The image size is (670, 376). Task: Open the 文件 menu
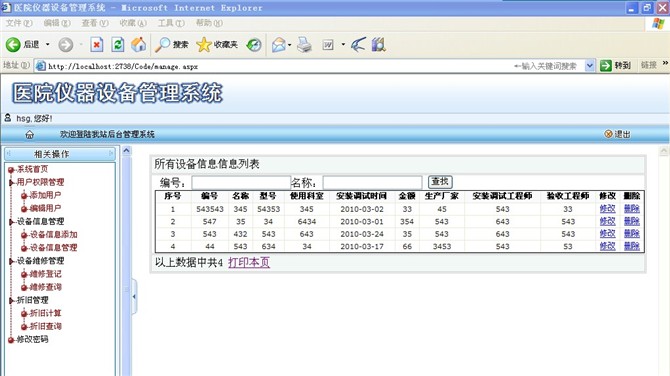tap(19, 23)
